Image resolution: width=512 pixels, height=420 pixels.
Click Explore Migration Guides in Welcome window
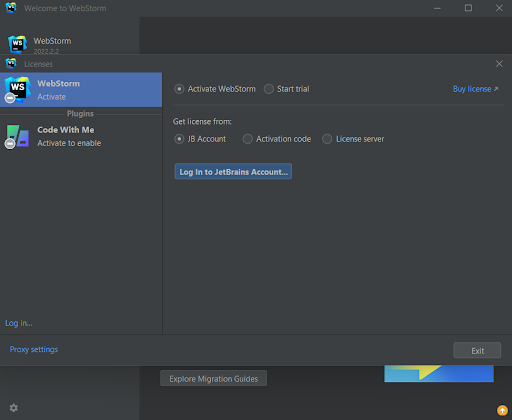click(213, 378)
